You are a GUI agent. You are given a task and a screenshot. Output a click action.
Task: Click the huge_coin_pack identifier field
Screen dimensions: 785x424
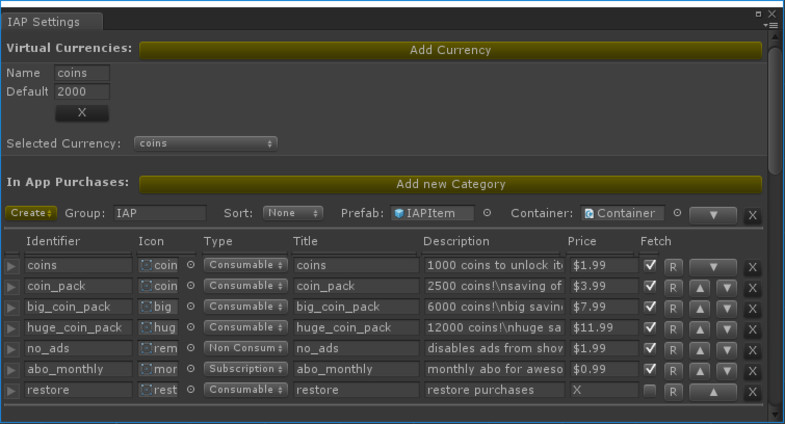78,327
